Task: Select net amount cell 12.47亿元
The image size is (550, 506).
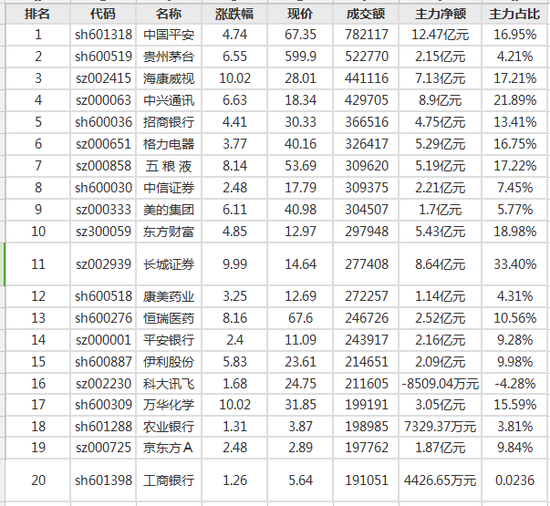Action: click(x=440, y=35)
